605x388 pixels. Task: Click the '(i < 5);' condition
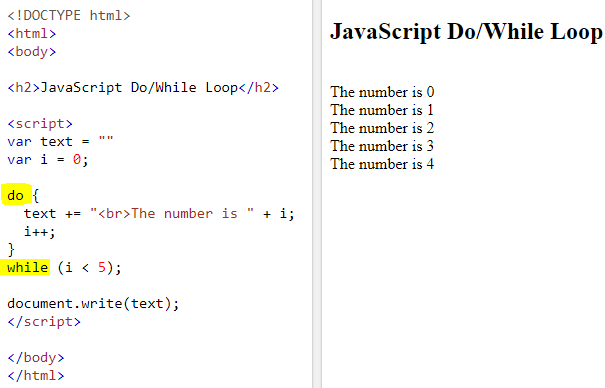89,268
